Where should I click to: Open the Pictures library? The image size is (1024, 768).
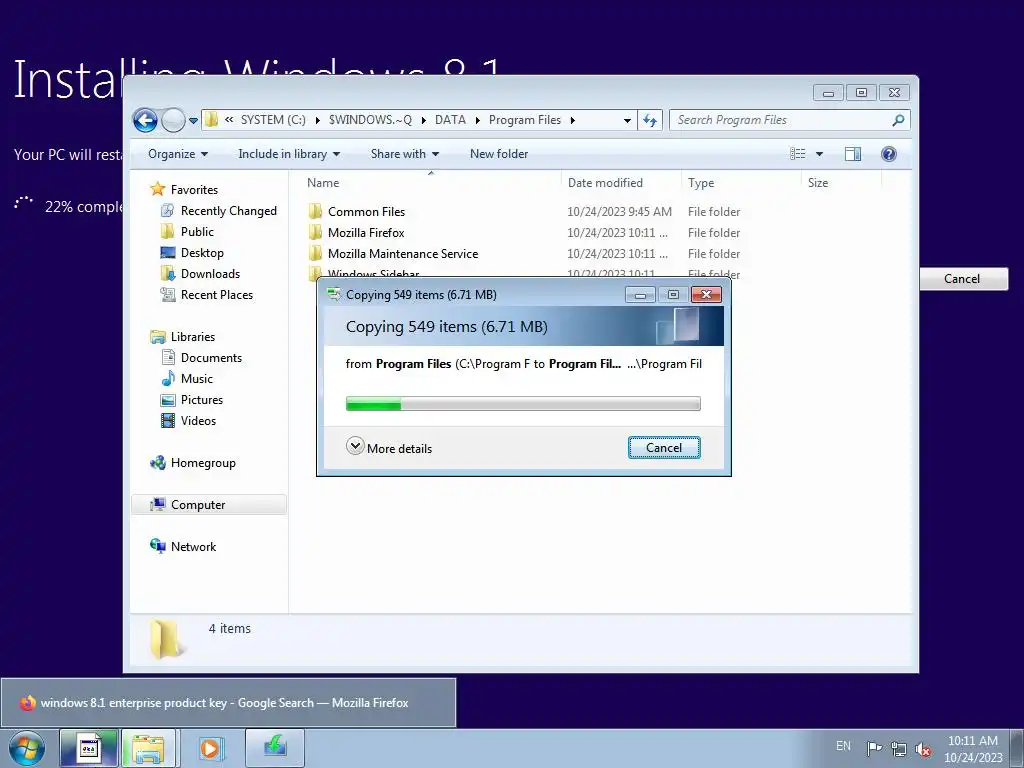[x=201, y=400]
